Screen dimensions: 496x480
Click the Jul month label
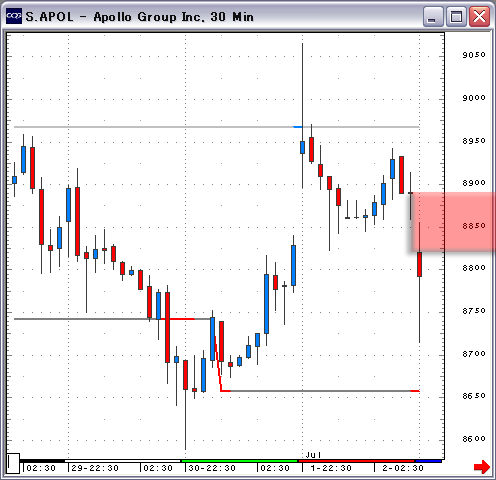(x=313, y=455)
